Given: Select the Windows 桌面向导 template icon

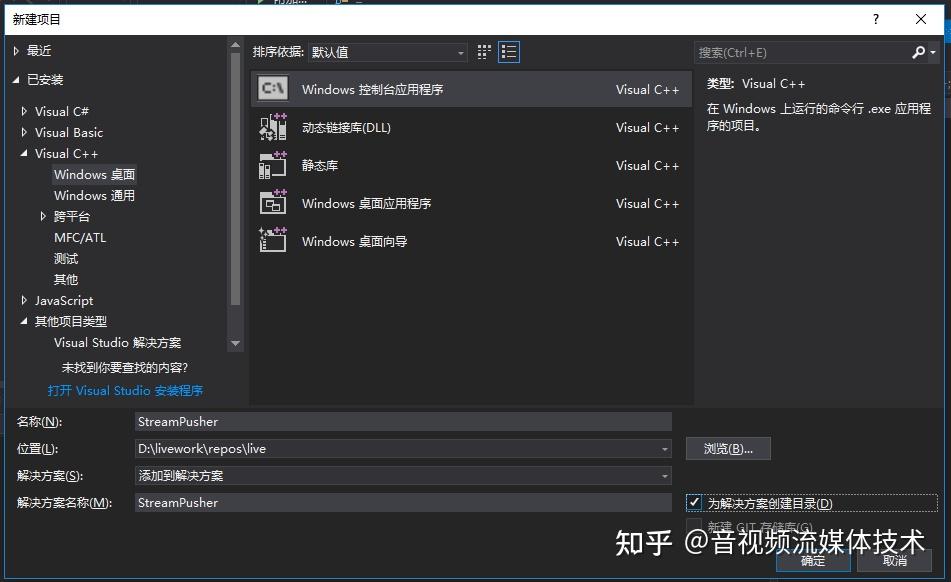Looking at the screenshot, I should coord(271,241).
